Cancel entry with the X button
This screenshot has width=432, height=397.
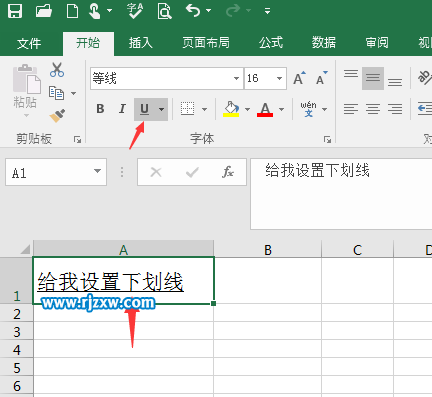click(x=156, y=172)
